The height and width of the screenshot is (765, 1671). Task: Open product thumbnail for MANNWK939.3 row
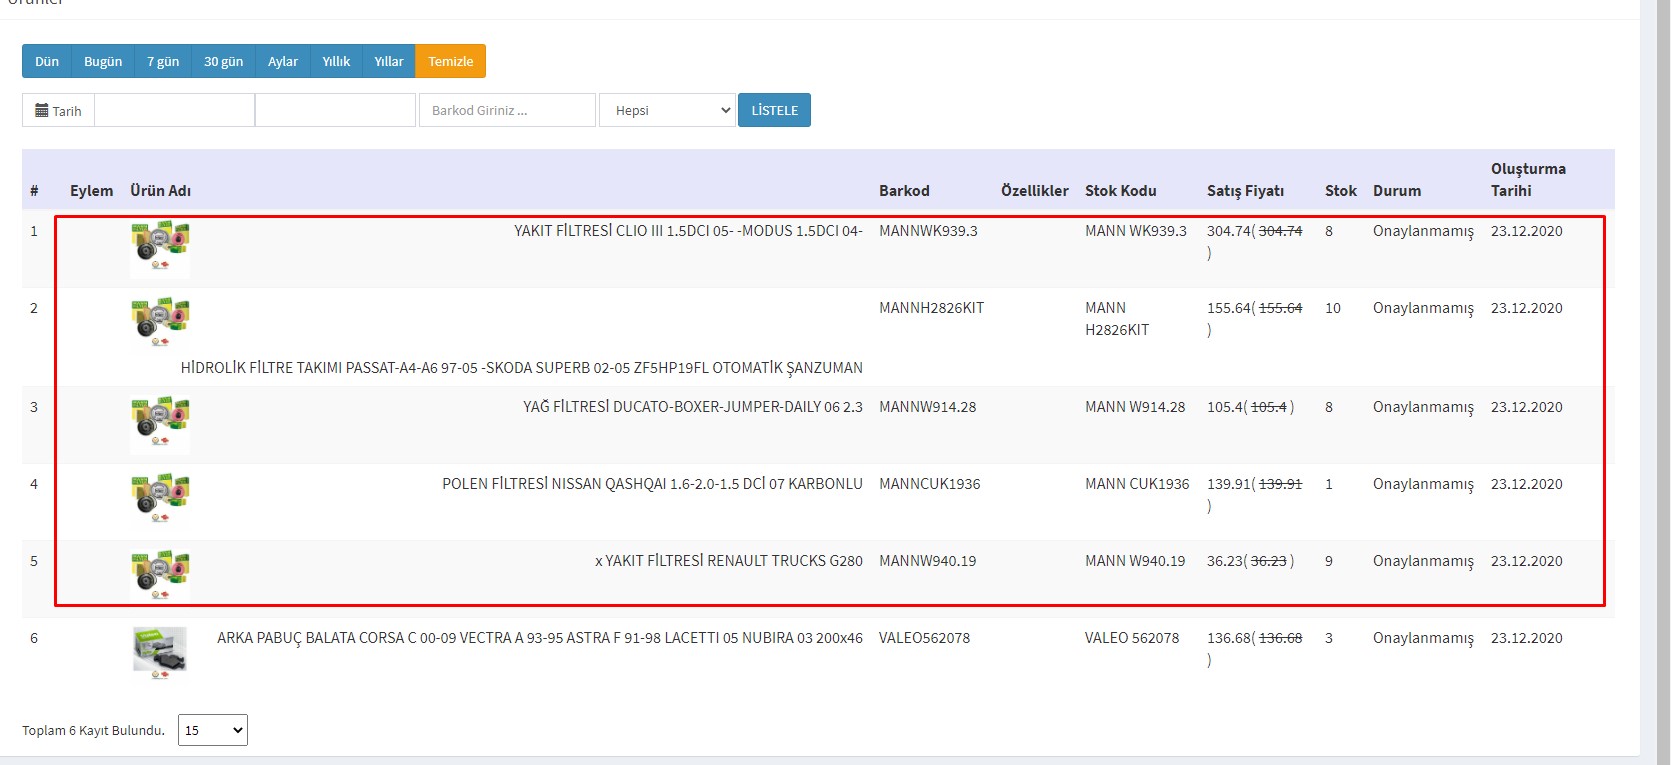click(160, 247)
